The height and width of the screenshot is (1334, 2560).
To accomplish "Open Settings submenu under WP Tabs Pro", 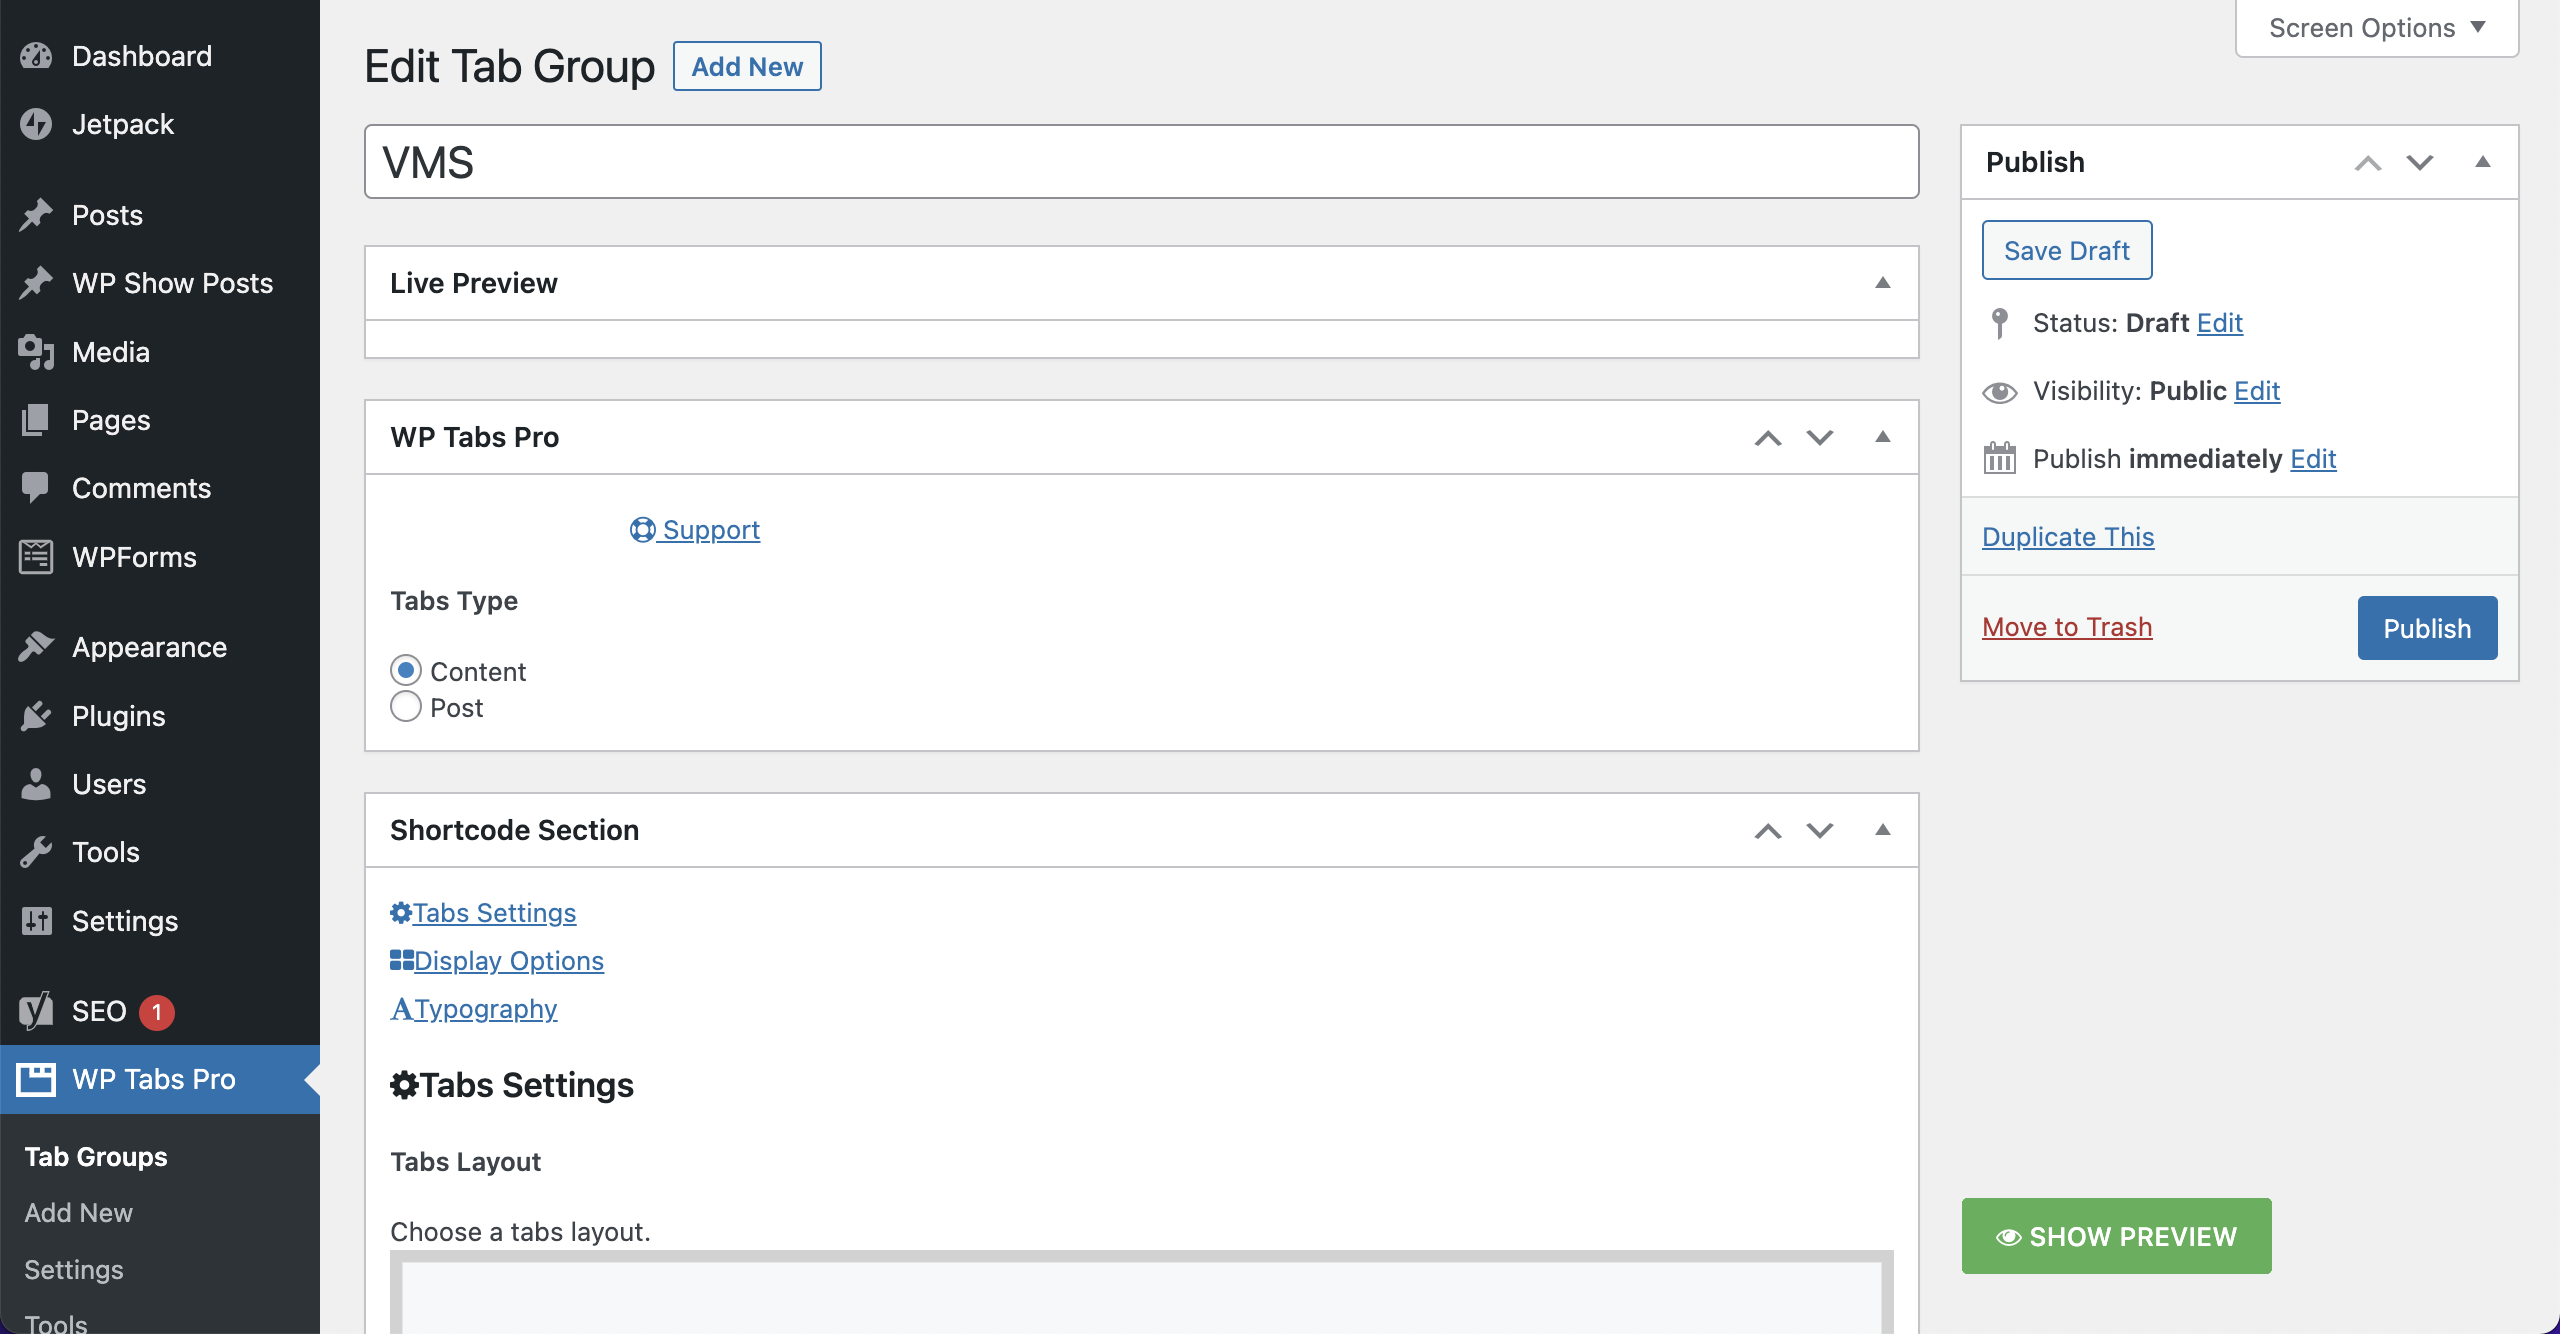I will tap(74, 1269).
